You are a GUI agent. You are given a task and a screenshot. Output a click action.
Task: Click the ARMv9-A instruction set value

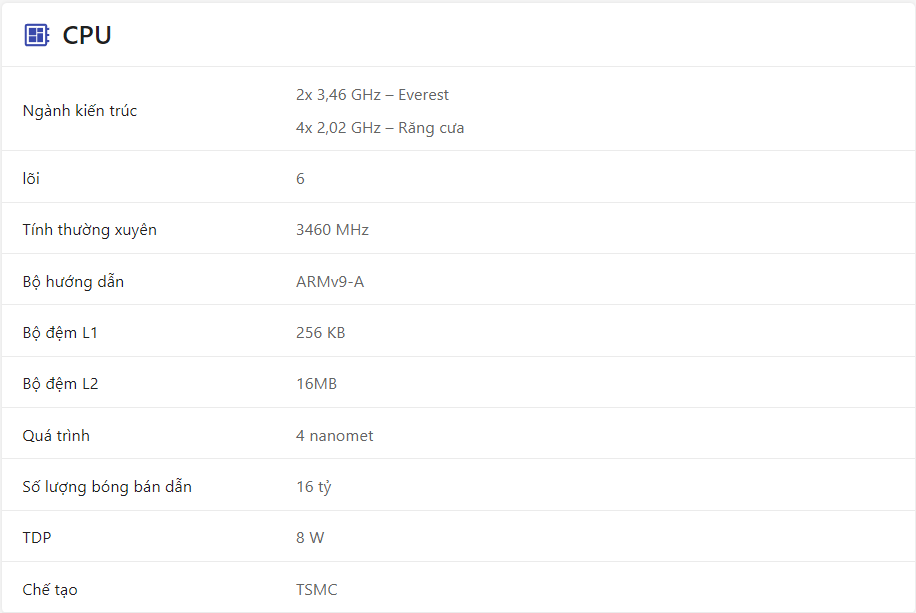(330, 282)
